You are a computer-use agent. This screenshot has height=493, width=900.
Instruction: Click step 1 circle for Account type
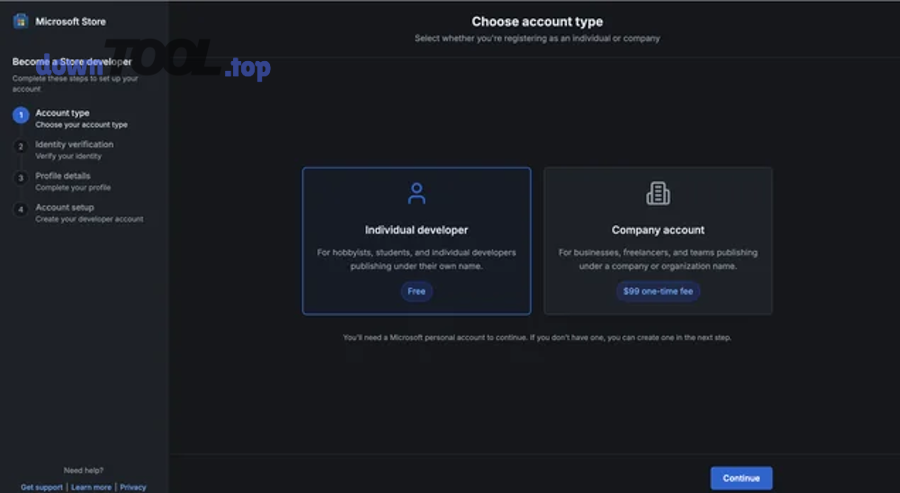click(21, 115)
